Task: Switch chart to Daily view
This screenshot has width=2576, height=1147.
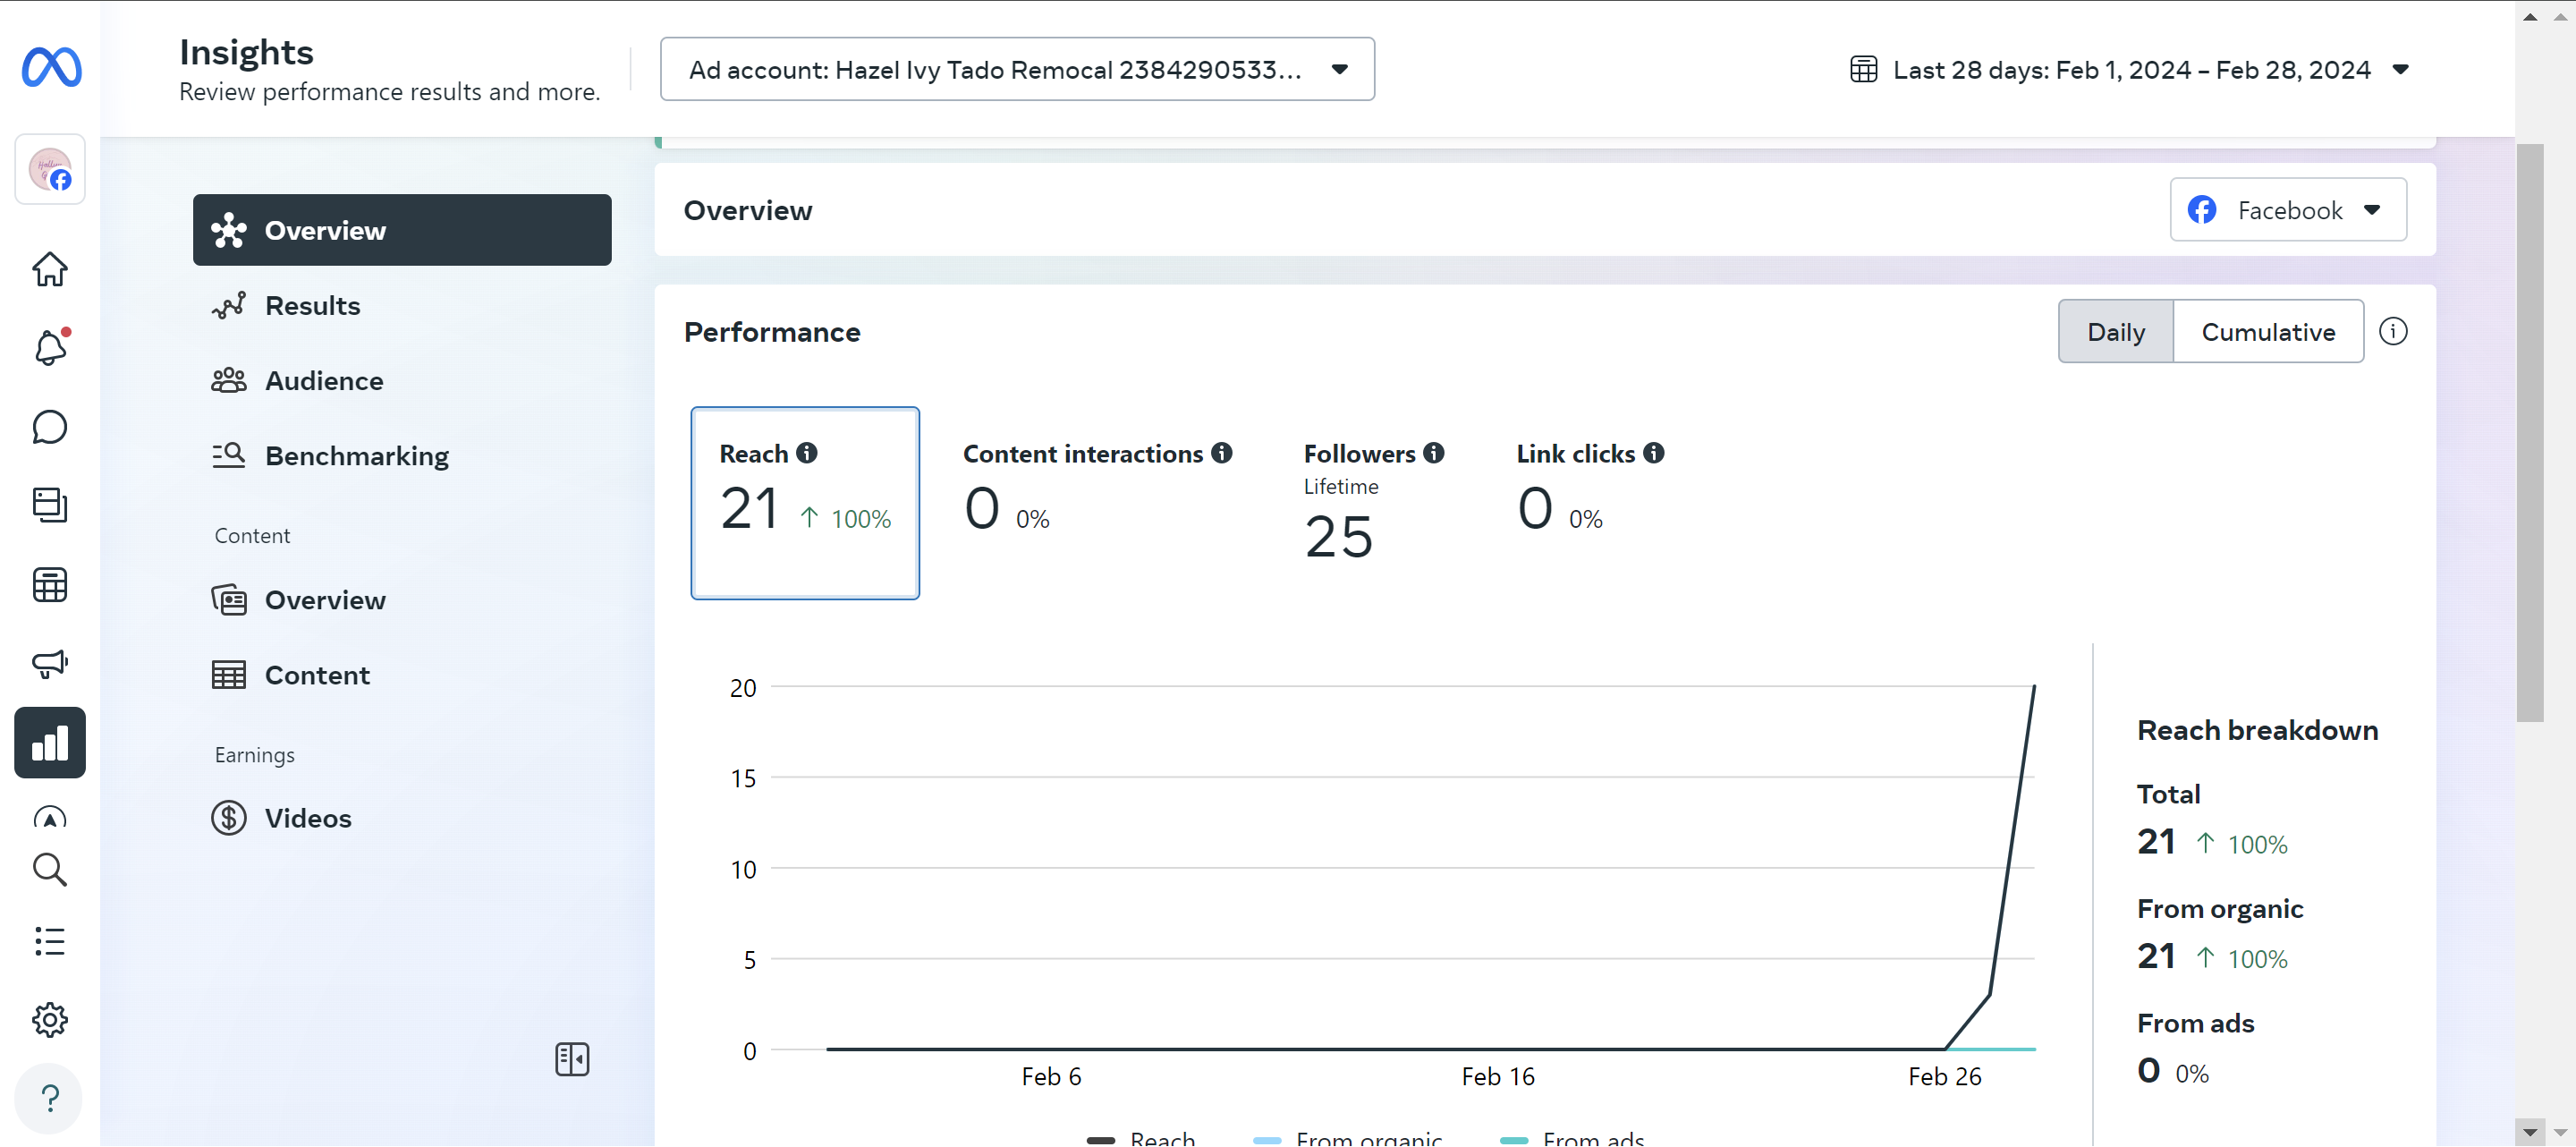Action: [2115, 332]
